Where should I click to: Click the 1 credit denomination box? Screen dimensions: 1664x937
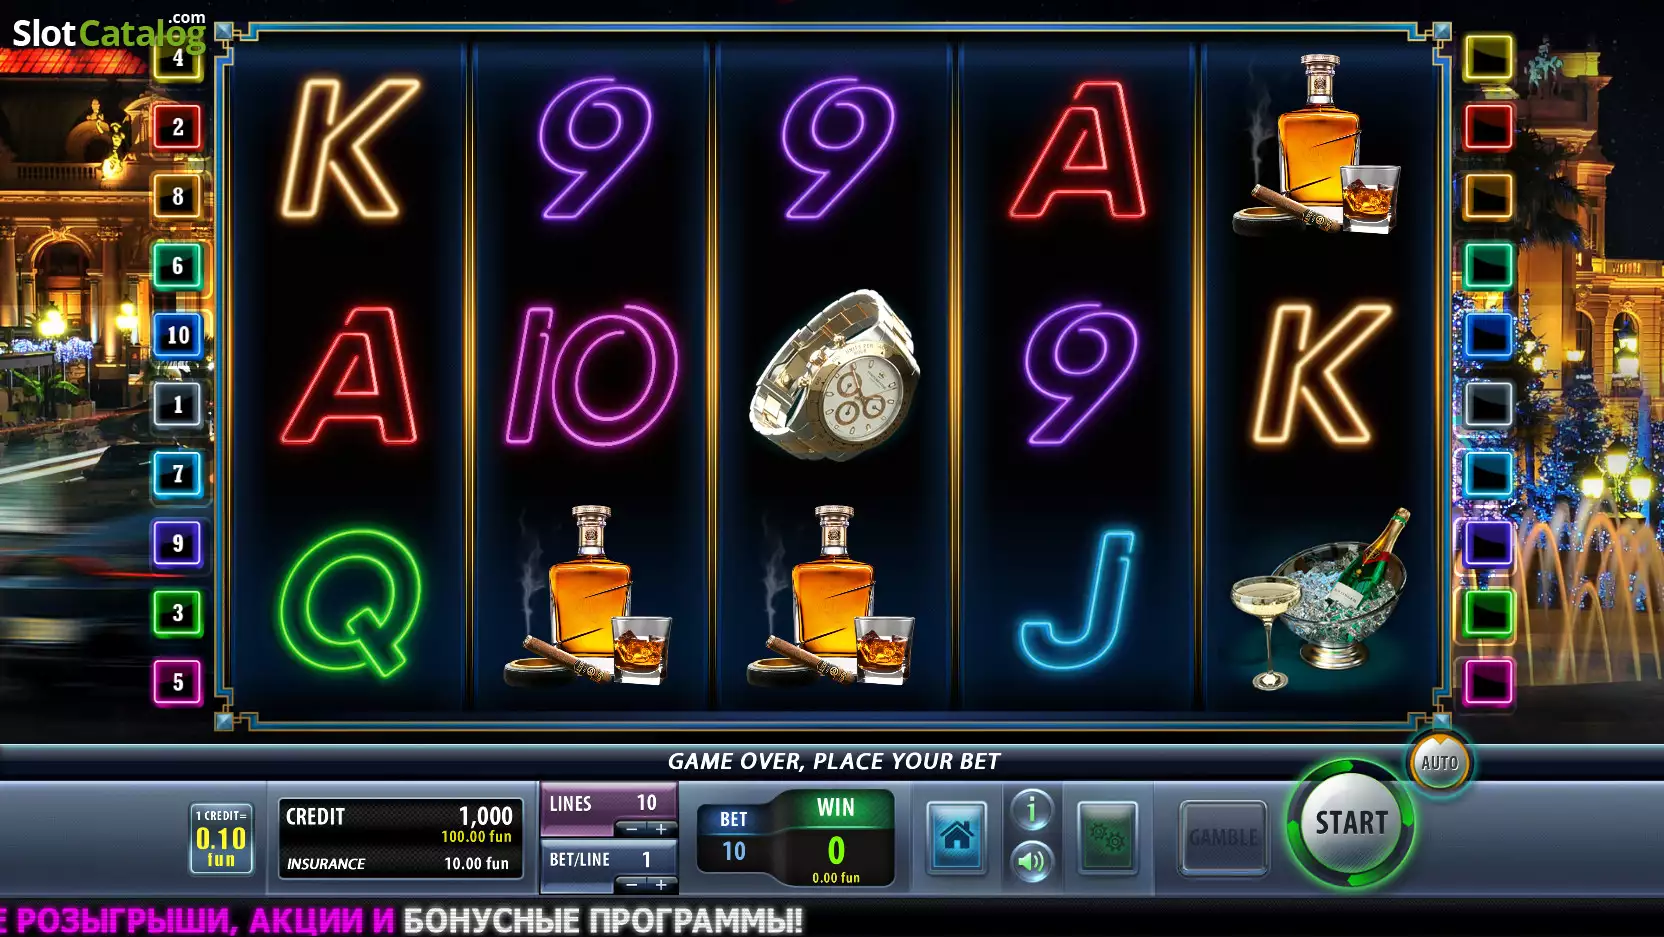[221, 838]
